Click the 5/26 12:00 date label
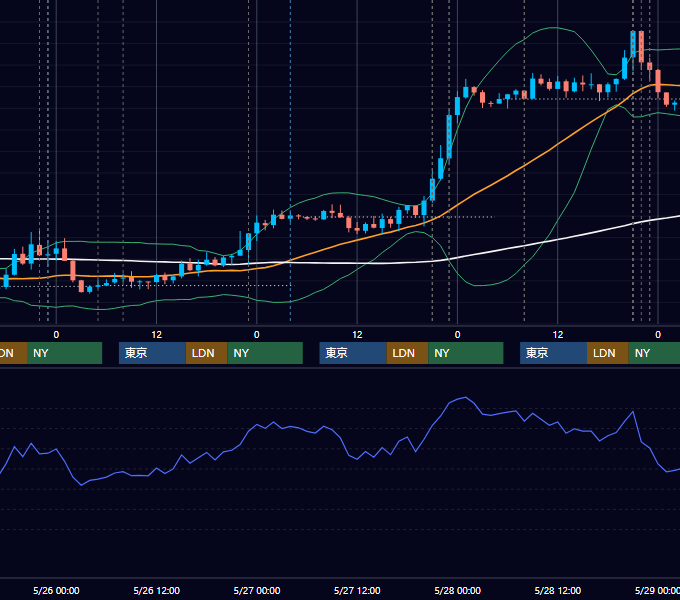Image resolution: width=680 pixels, height=600 pixels. tap(157, 590)
